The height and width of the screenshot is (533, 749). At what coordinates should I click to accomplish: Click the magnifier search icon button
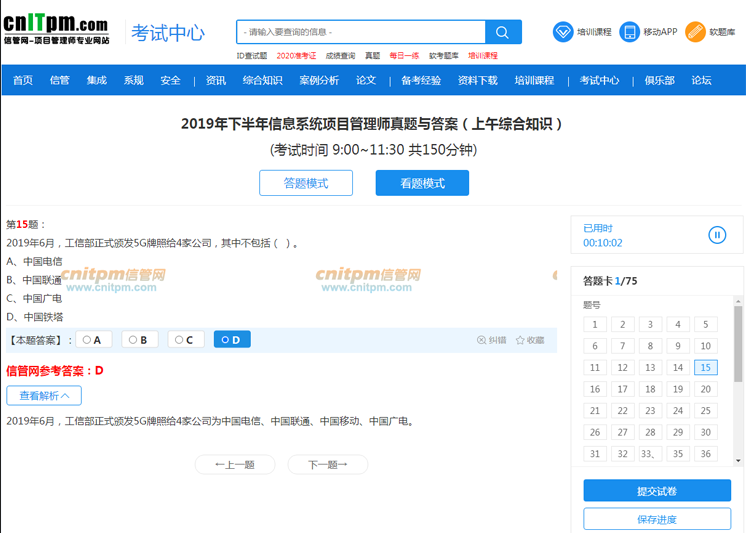click(x=503, y=32)
